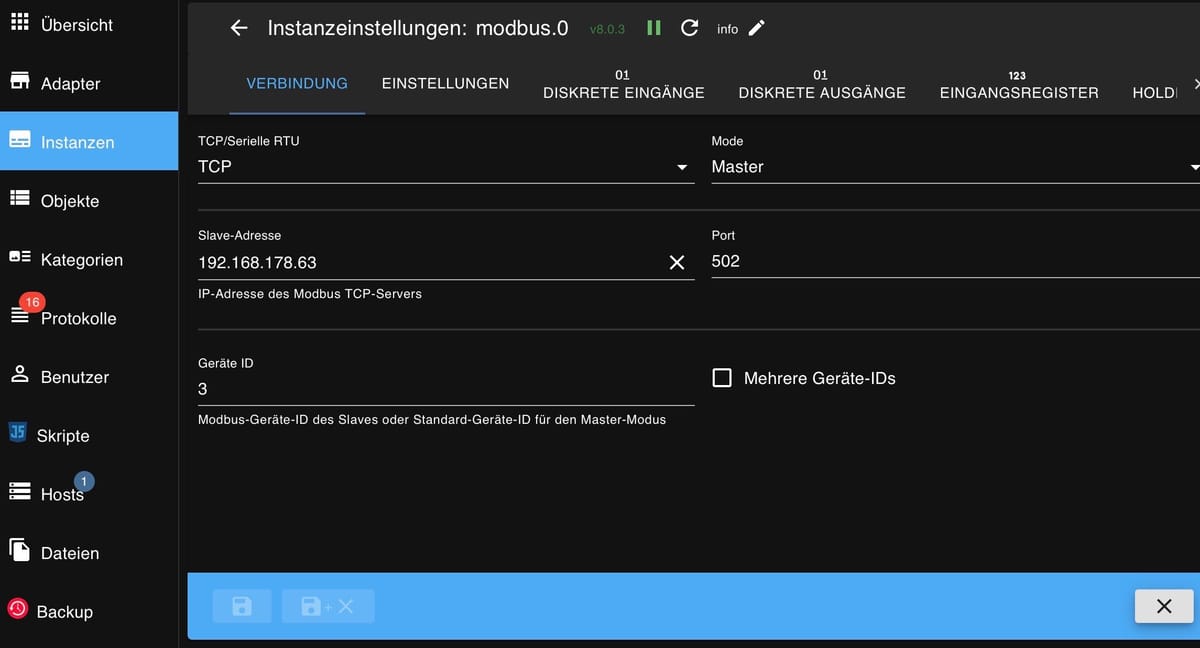Click the save and close icon button
Viewport: 1200px width, 648px height.
click(328, 606)
